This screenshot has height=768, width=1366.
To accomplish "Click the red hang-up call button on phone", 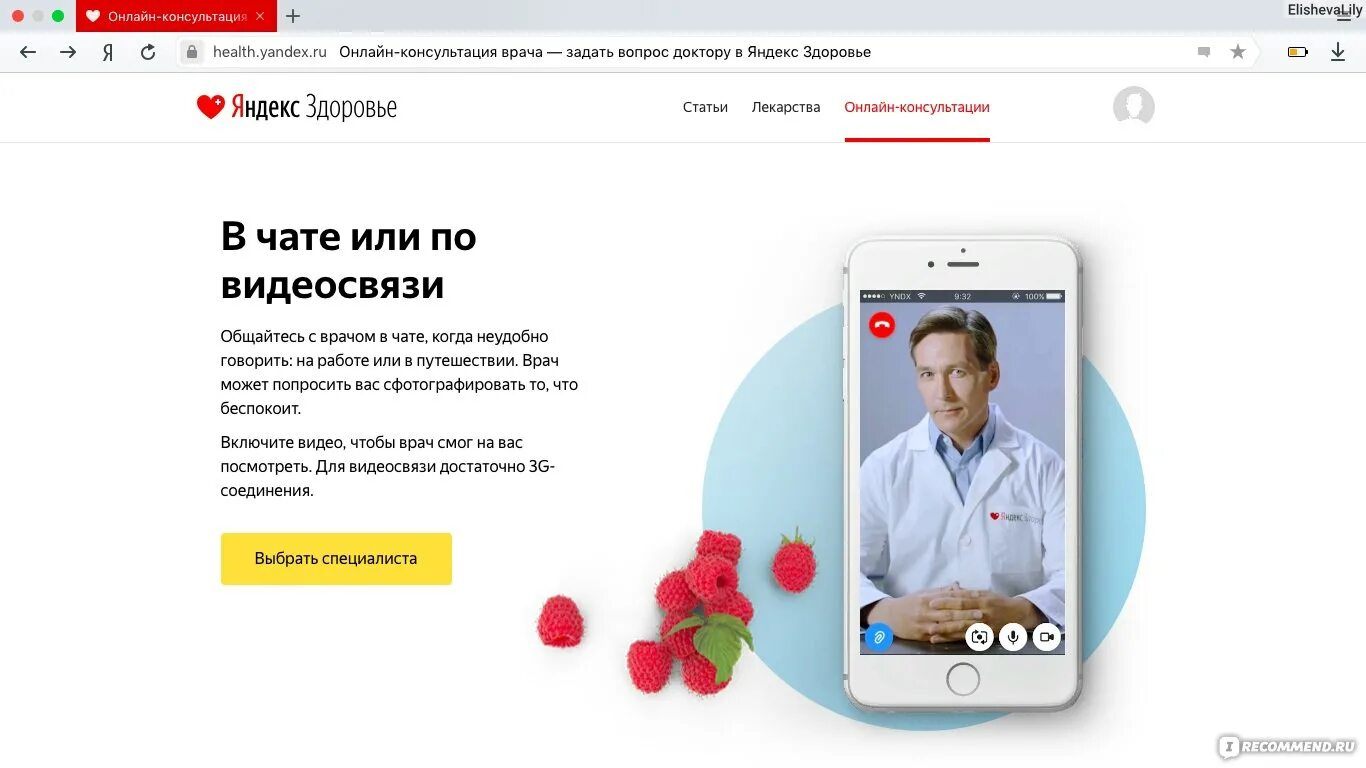I will [x=881, y=325].
